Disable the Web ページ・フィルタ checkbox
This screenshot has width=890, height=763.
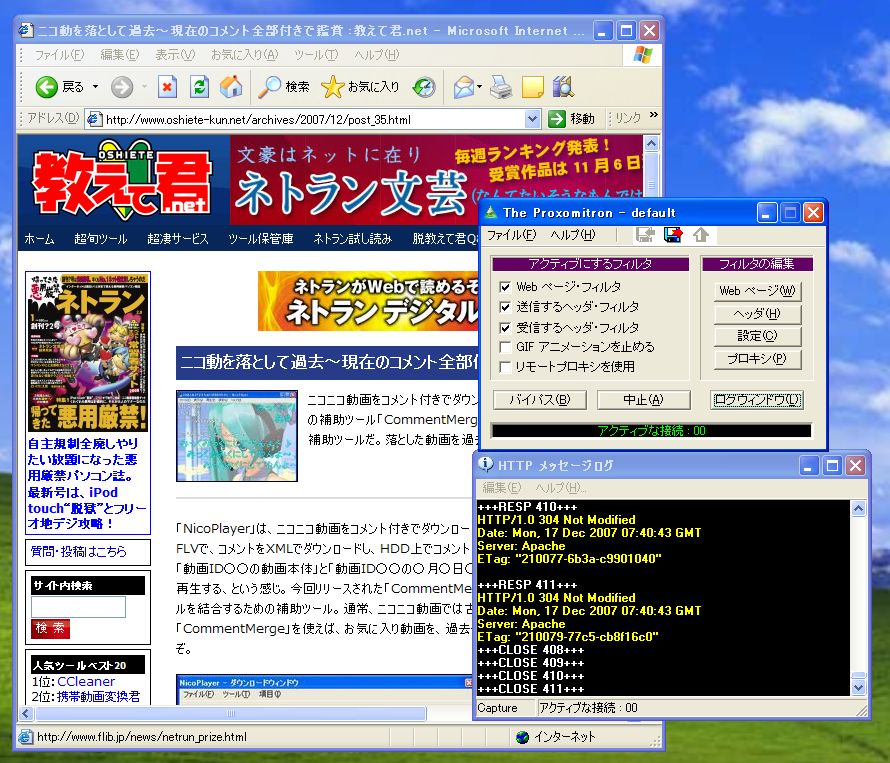505,287
